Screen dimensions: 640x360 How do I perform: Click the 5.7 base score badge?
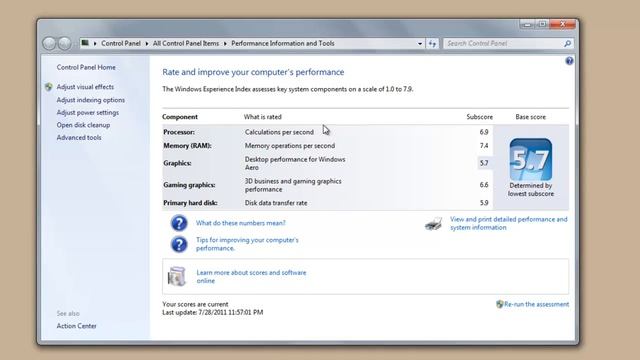pos(531,160)
